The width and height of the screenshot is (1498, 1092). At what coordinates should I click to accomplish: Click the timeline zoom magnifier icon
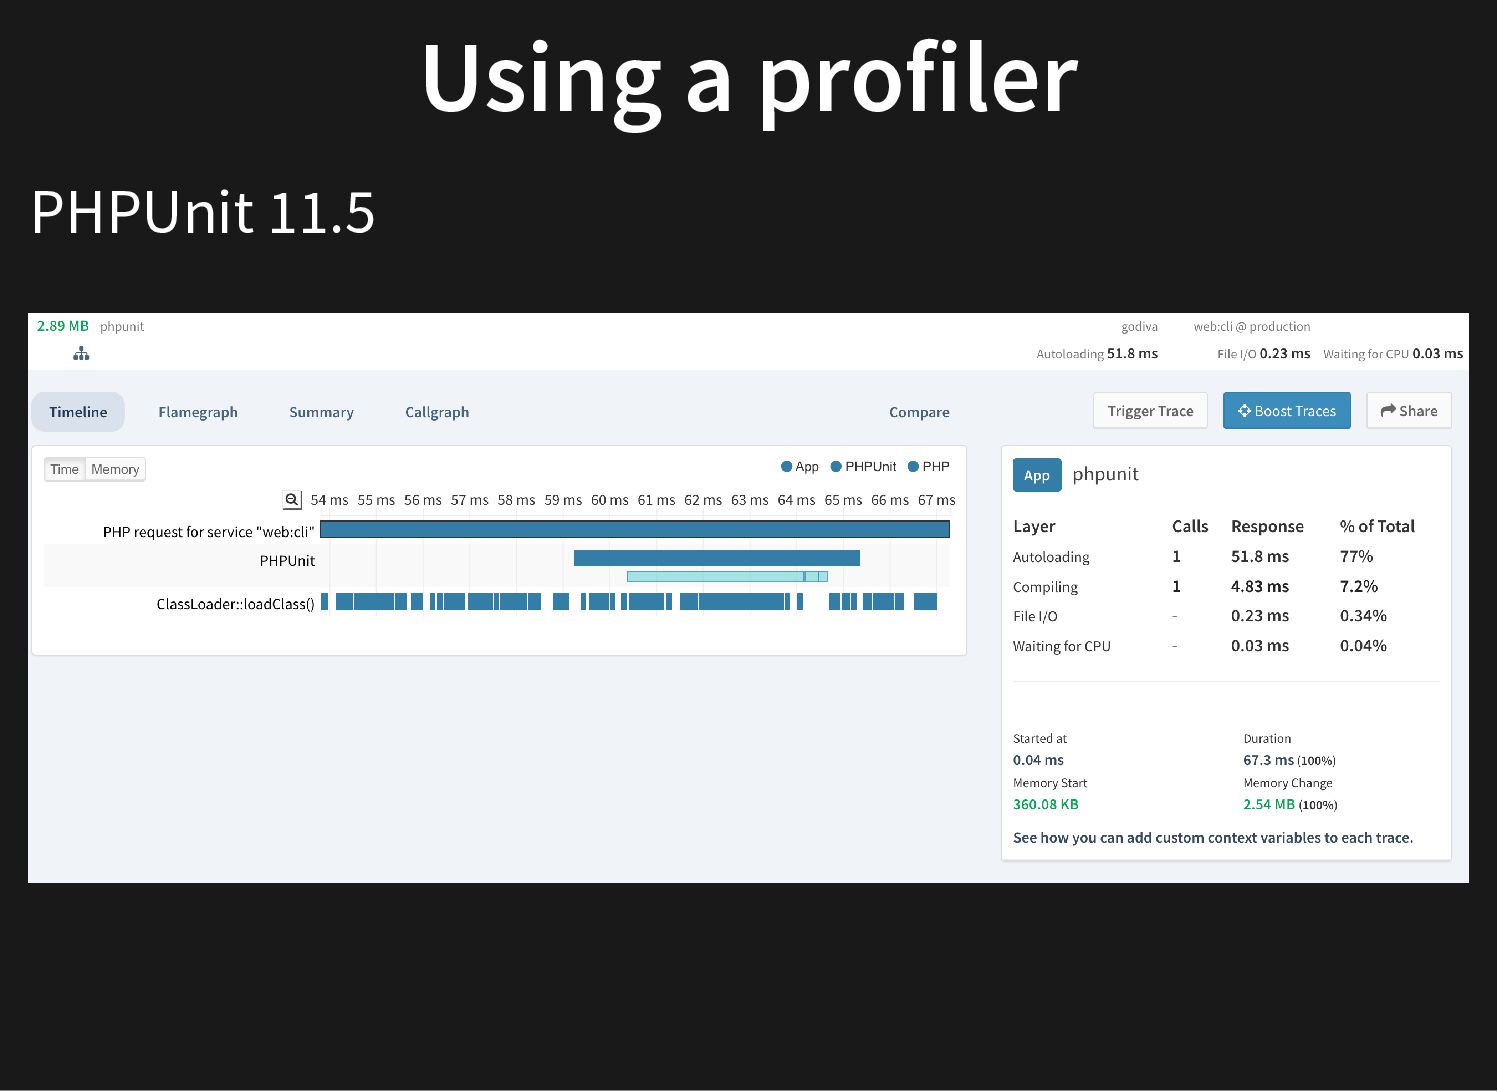click(292, 500)
